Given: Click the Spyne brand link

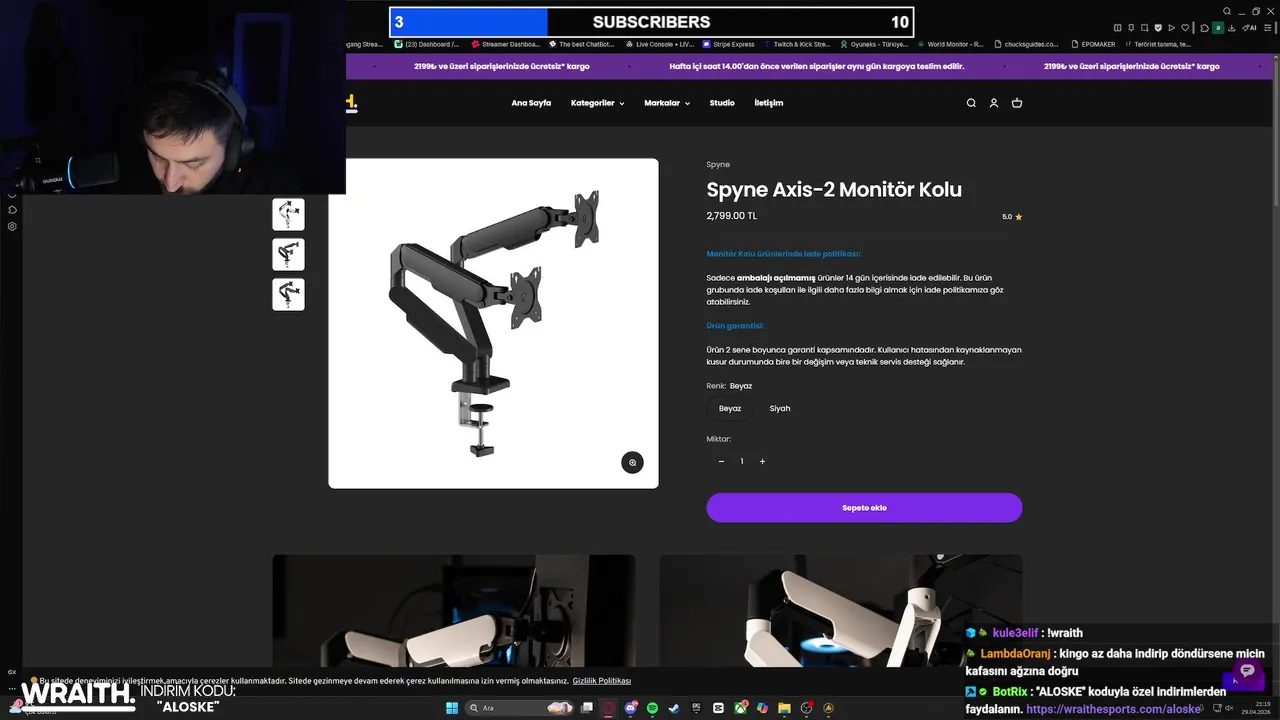Looking at the screenshot, I should [718, 164].
